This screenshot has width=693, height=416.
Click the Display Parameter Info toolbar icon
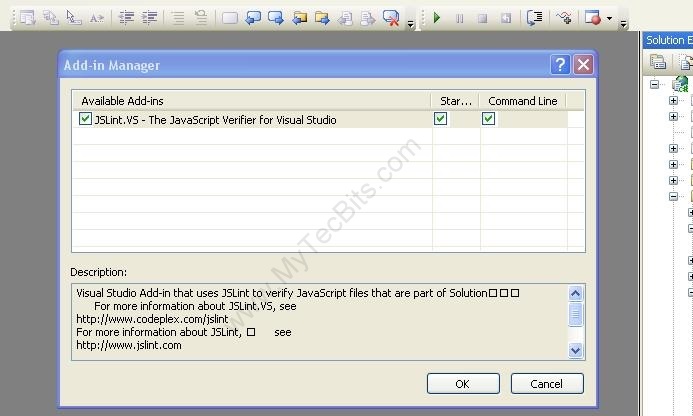[50, 18]
